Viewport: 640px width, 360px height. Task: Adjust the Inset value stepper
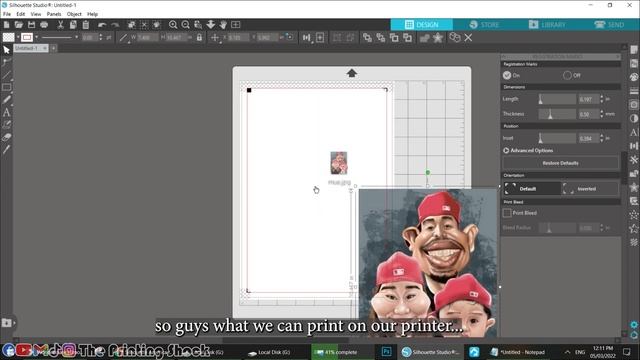(602, 138)
